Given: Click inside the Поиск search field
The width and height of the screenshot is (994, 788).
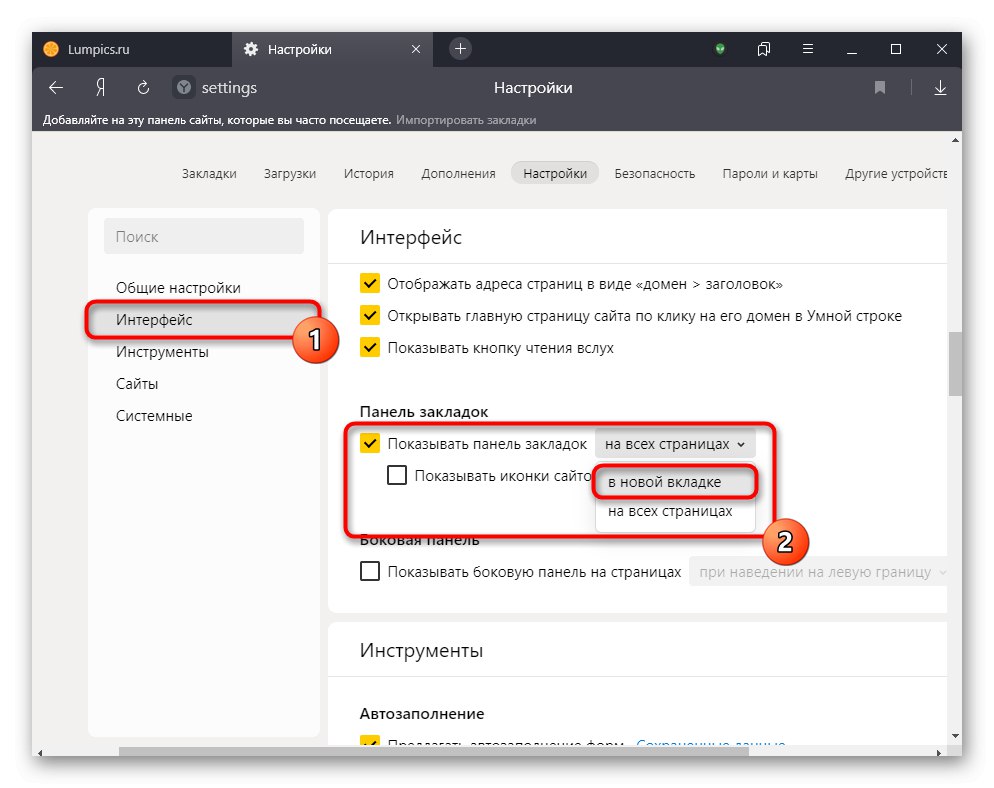Looking at the screenshot, I should (x=204, y=236).
